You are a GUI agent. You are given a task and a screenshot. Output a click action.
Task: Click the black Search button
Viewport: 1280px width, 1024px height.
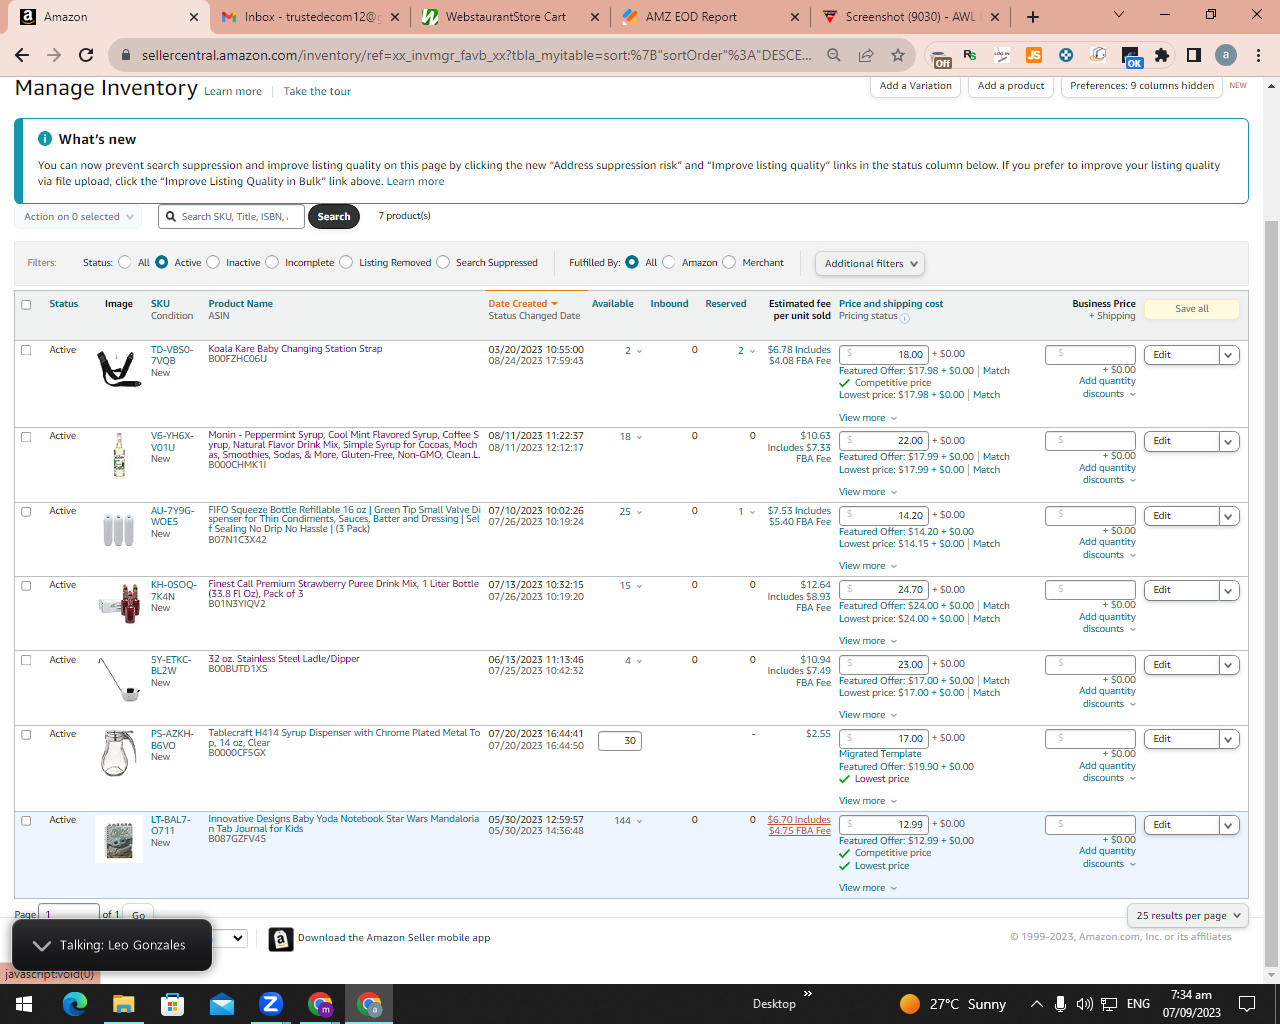pyautogui.click(x=334, y=216)
